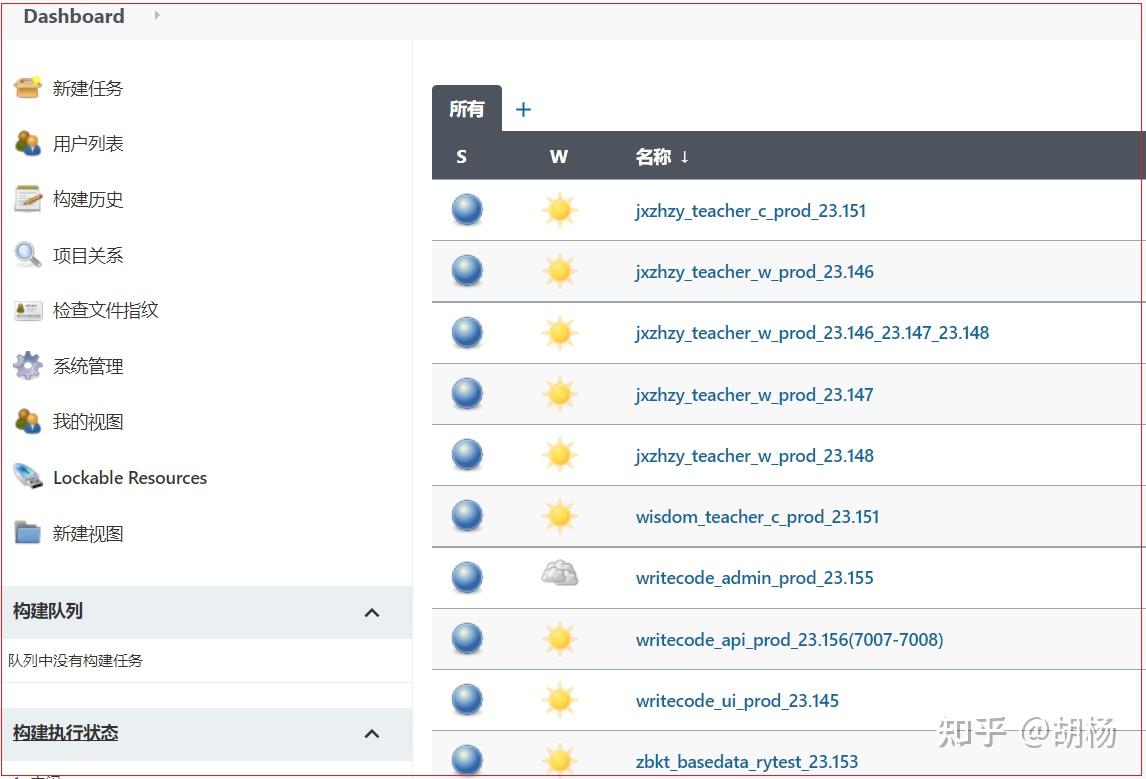This screenshot has width=1146, height=779.
Task: Click blue status ball for zbkt_basedata_rytest_23.153
Action: tap(467, 760)
